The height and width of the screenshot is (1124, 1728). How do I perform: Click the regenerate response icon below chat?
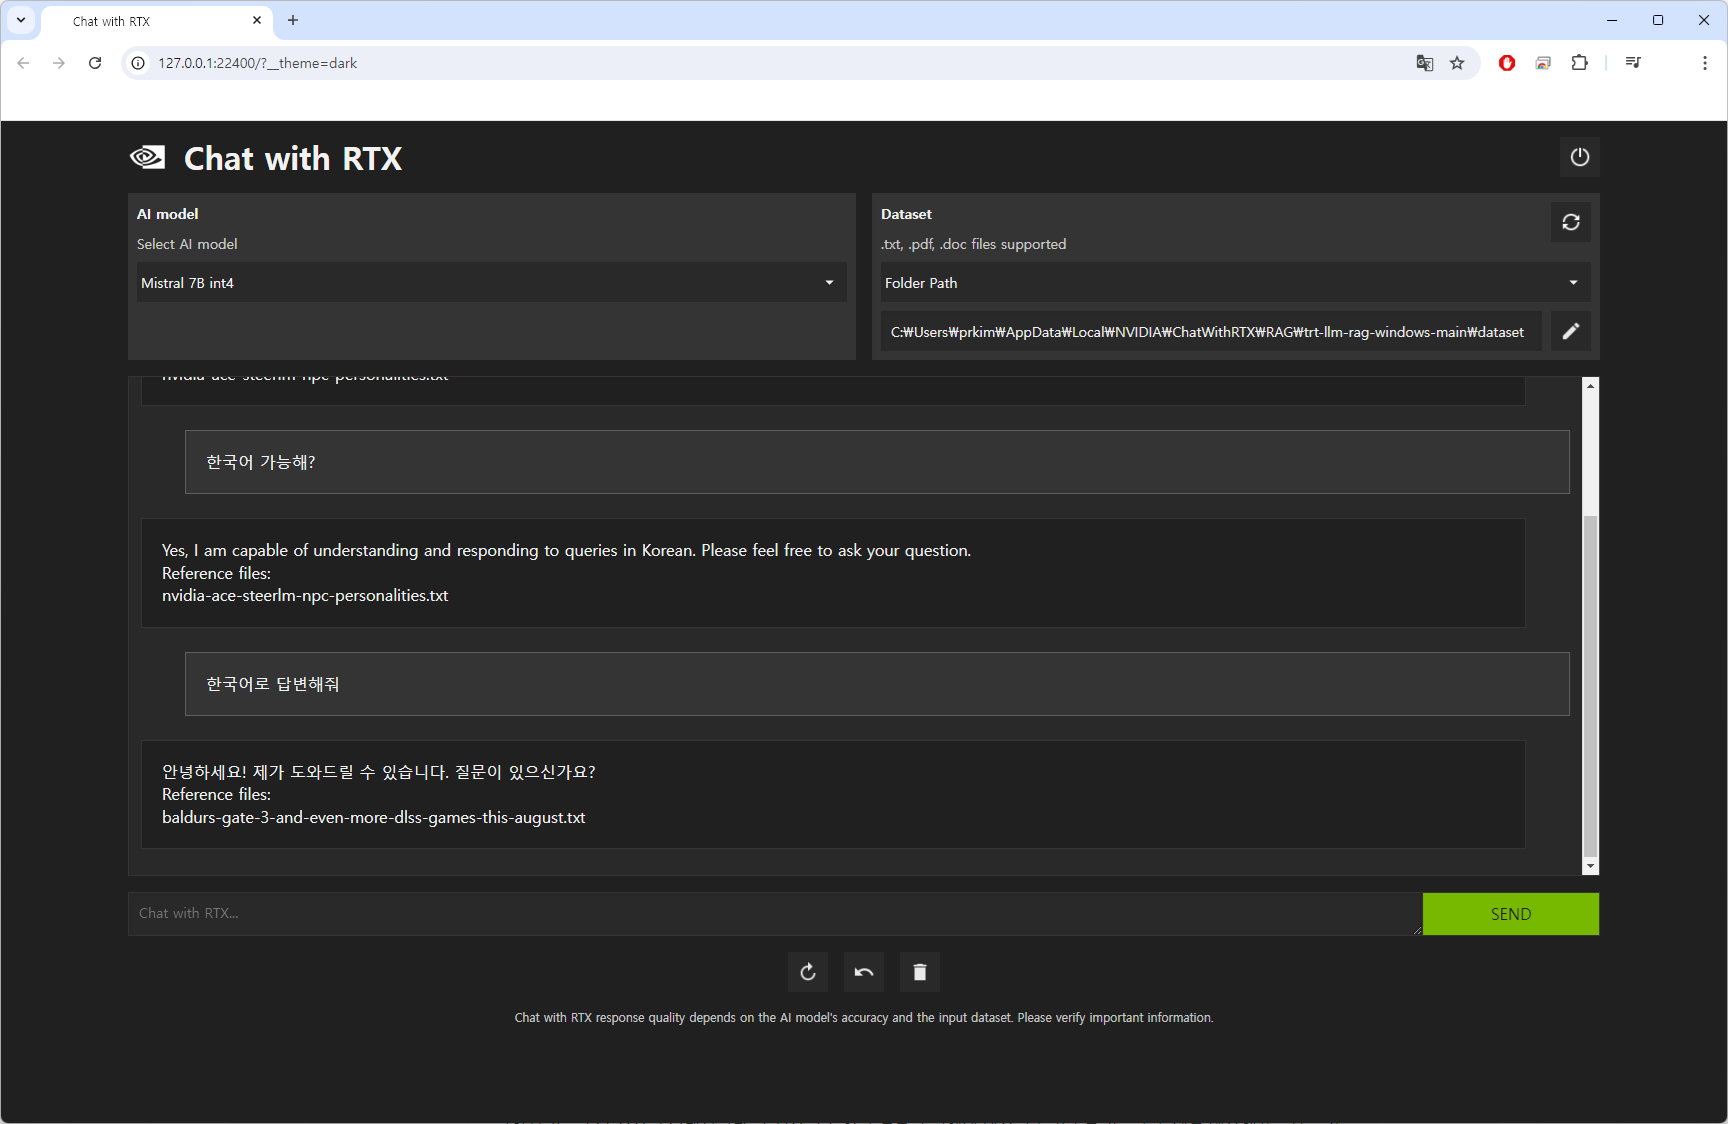pos(808,972)
